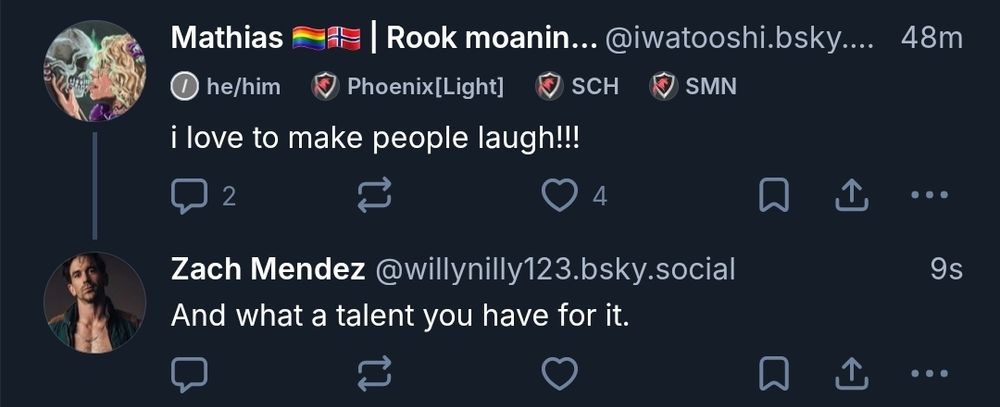Open replies on Mathias's post
This screenshot has width=1000, height=407.
coord(203,195)
